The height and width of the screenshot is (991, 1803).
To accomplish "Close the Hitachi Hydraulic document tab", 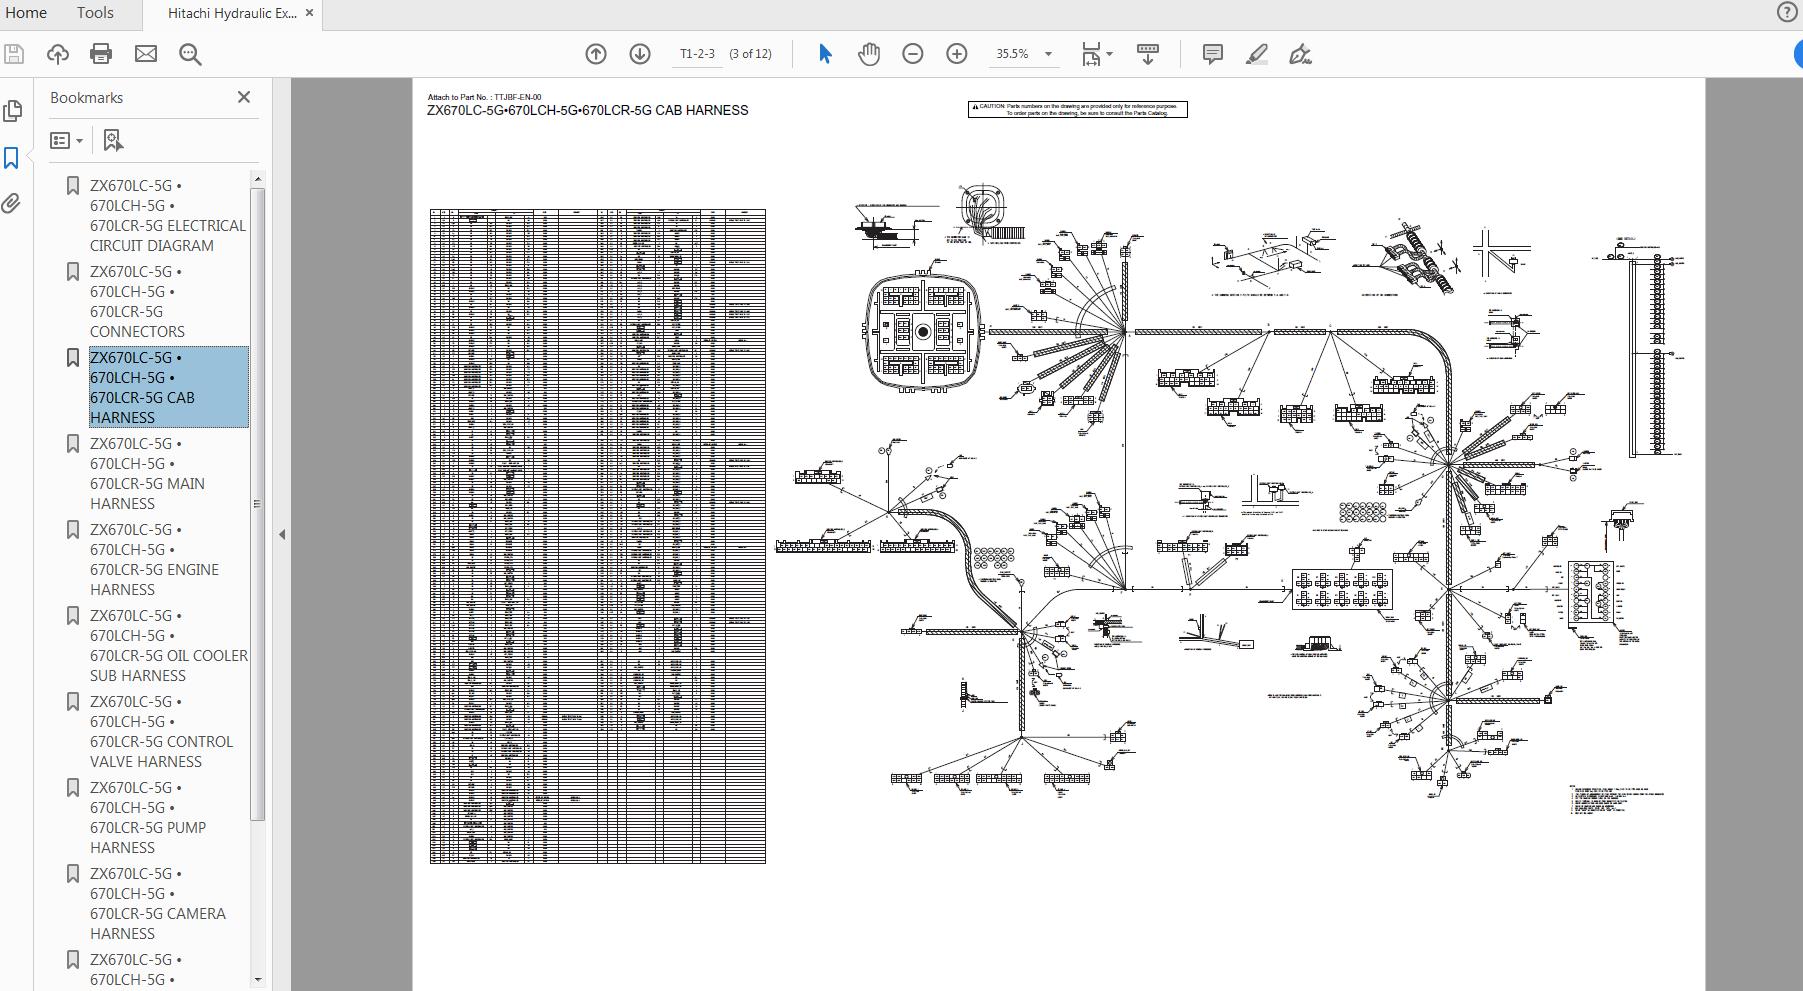I will click(309, 13).
